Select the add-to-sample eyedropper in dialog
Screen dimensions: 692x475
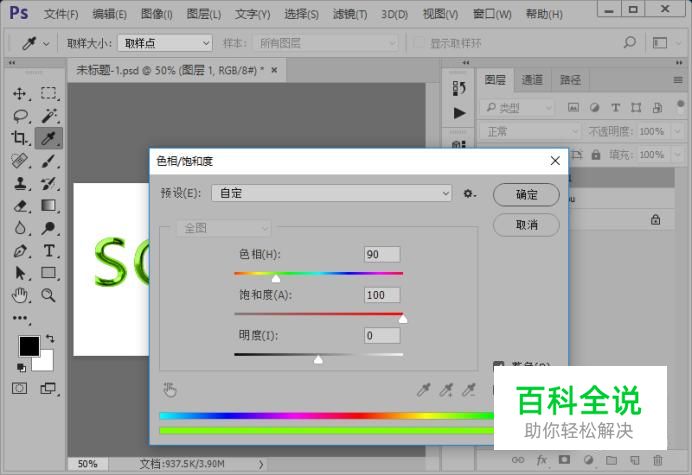pos(446,390)
